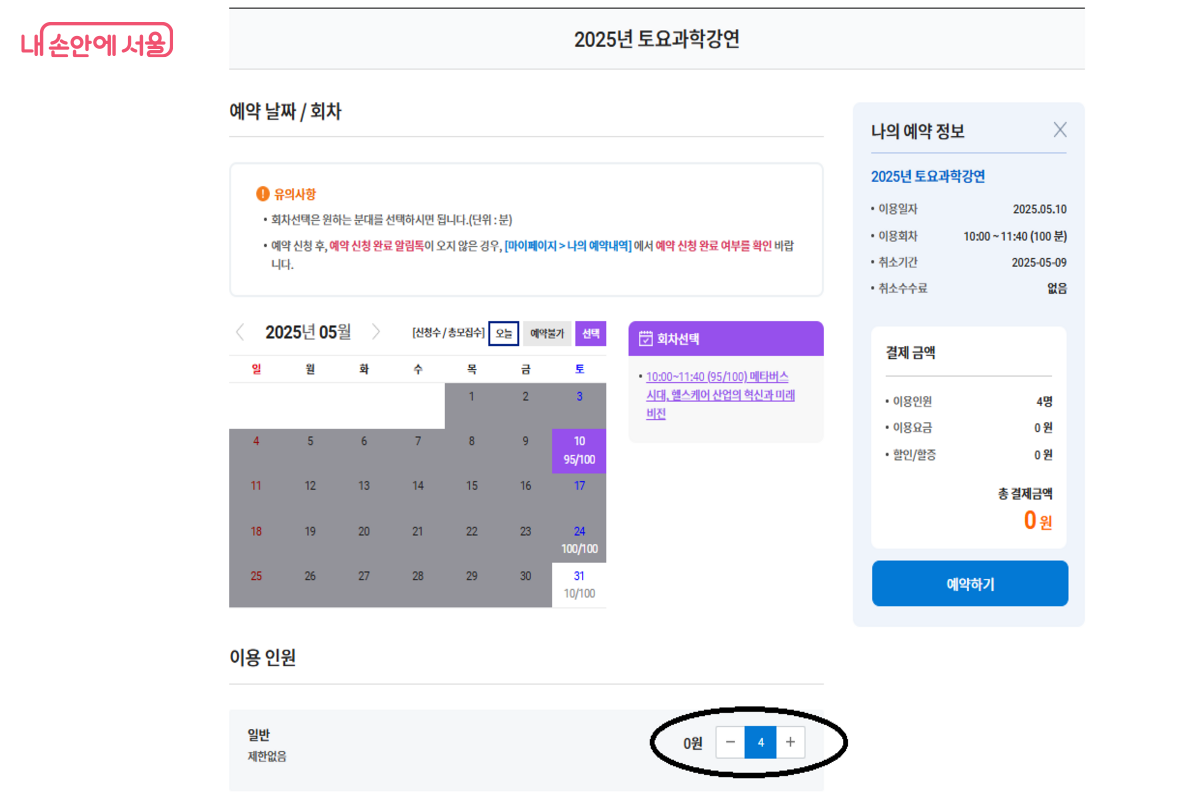The height and width of the screenshot is (800, 1200).
Task: Click the attendee count field showing 4
Action: [x=760, y=742]
